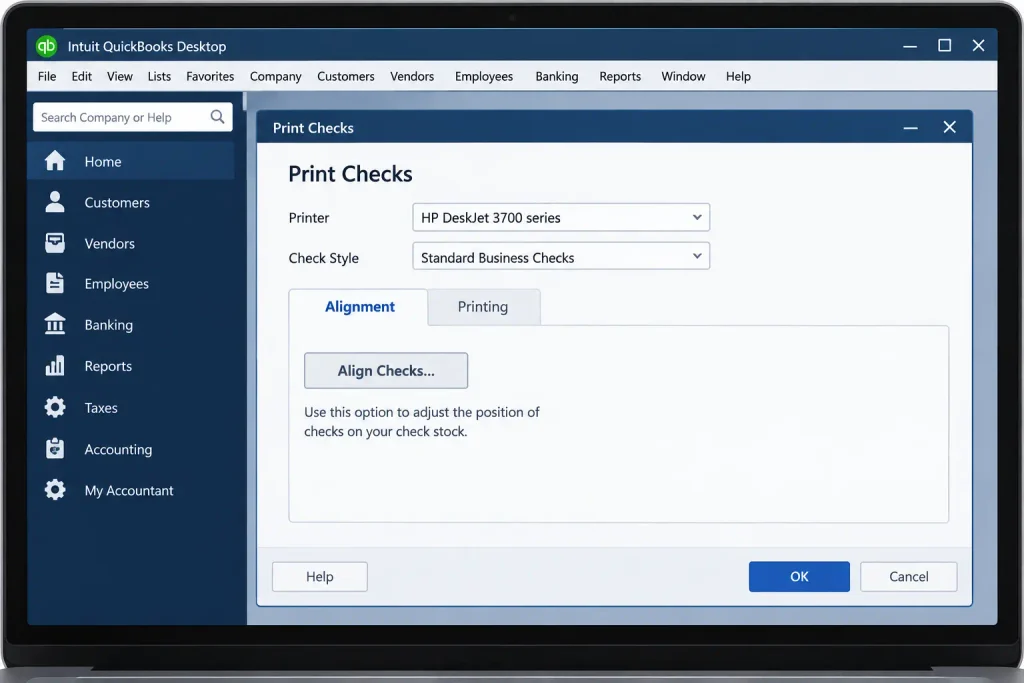Click the Align Checks... button
This screenshot has height=683, width=1024.
pyautogui.click(x=386, y=370)
